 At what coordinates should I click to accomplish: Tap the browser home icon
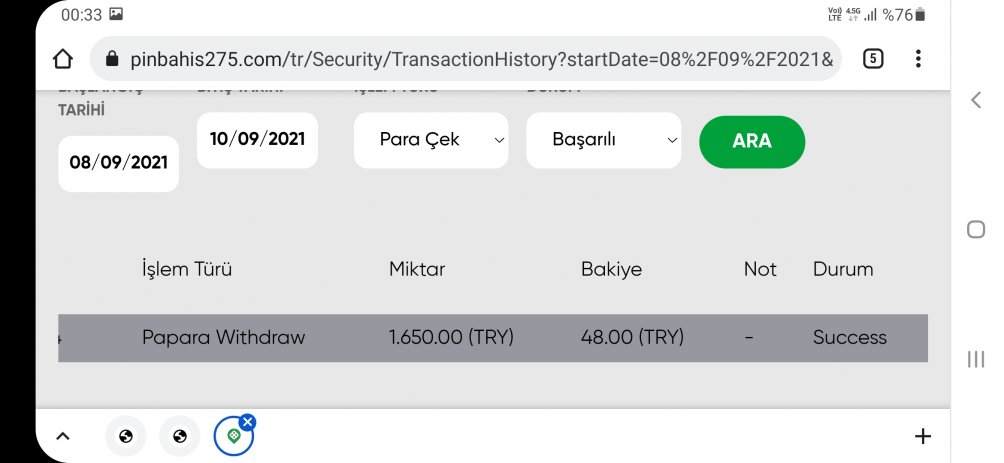tap(62, 59)
